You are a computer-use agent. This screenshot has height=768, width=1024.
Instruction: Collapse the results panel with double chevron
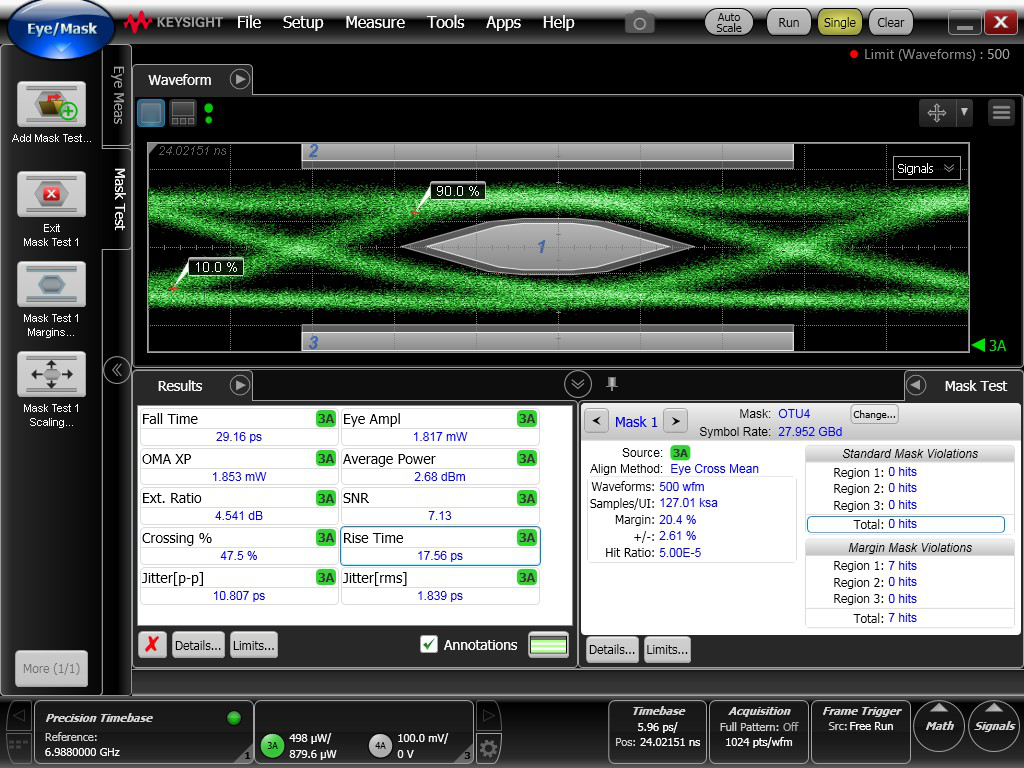577,384
